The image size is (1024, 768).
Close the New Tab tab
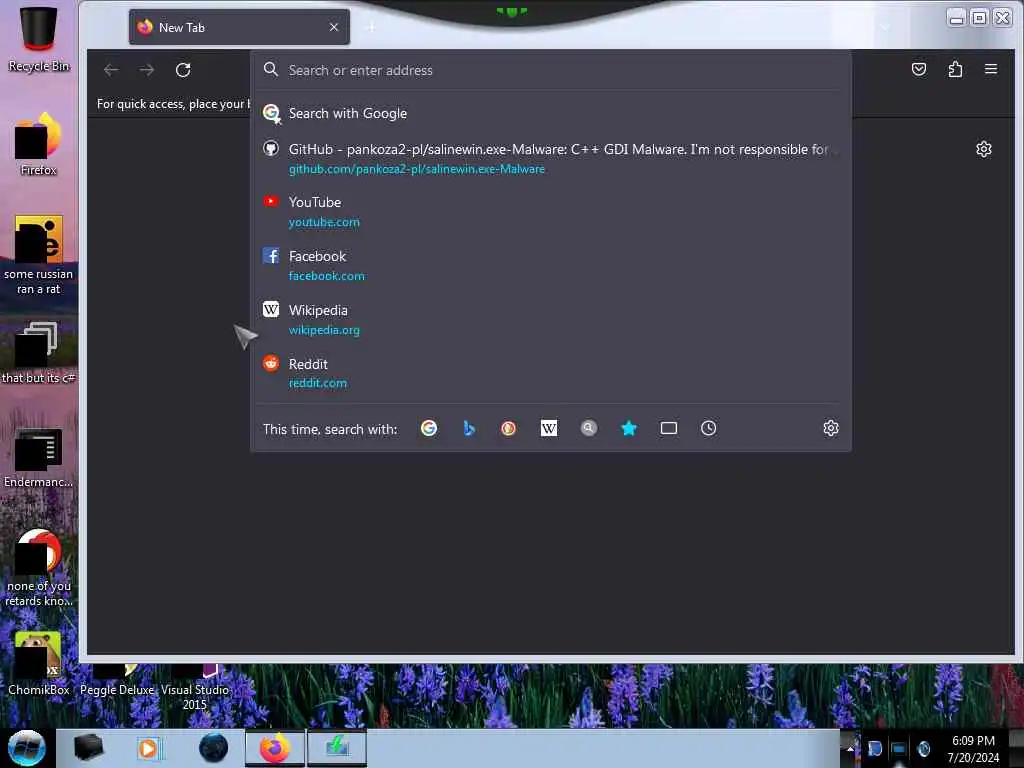click(334, 27)
